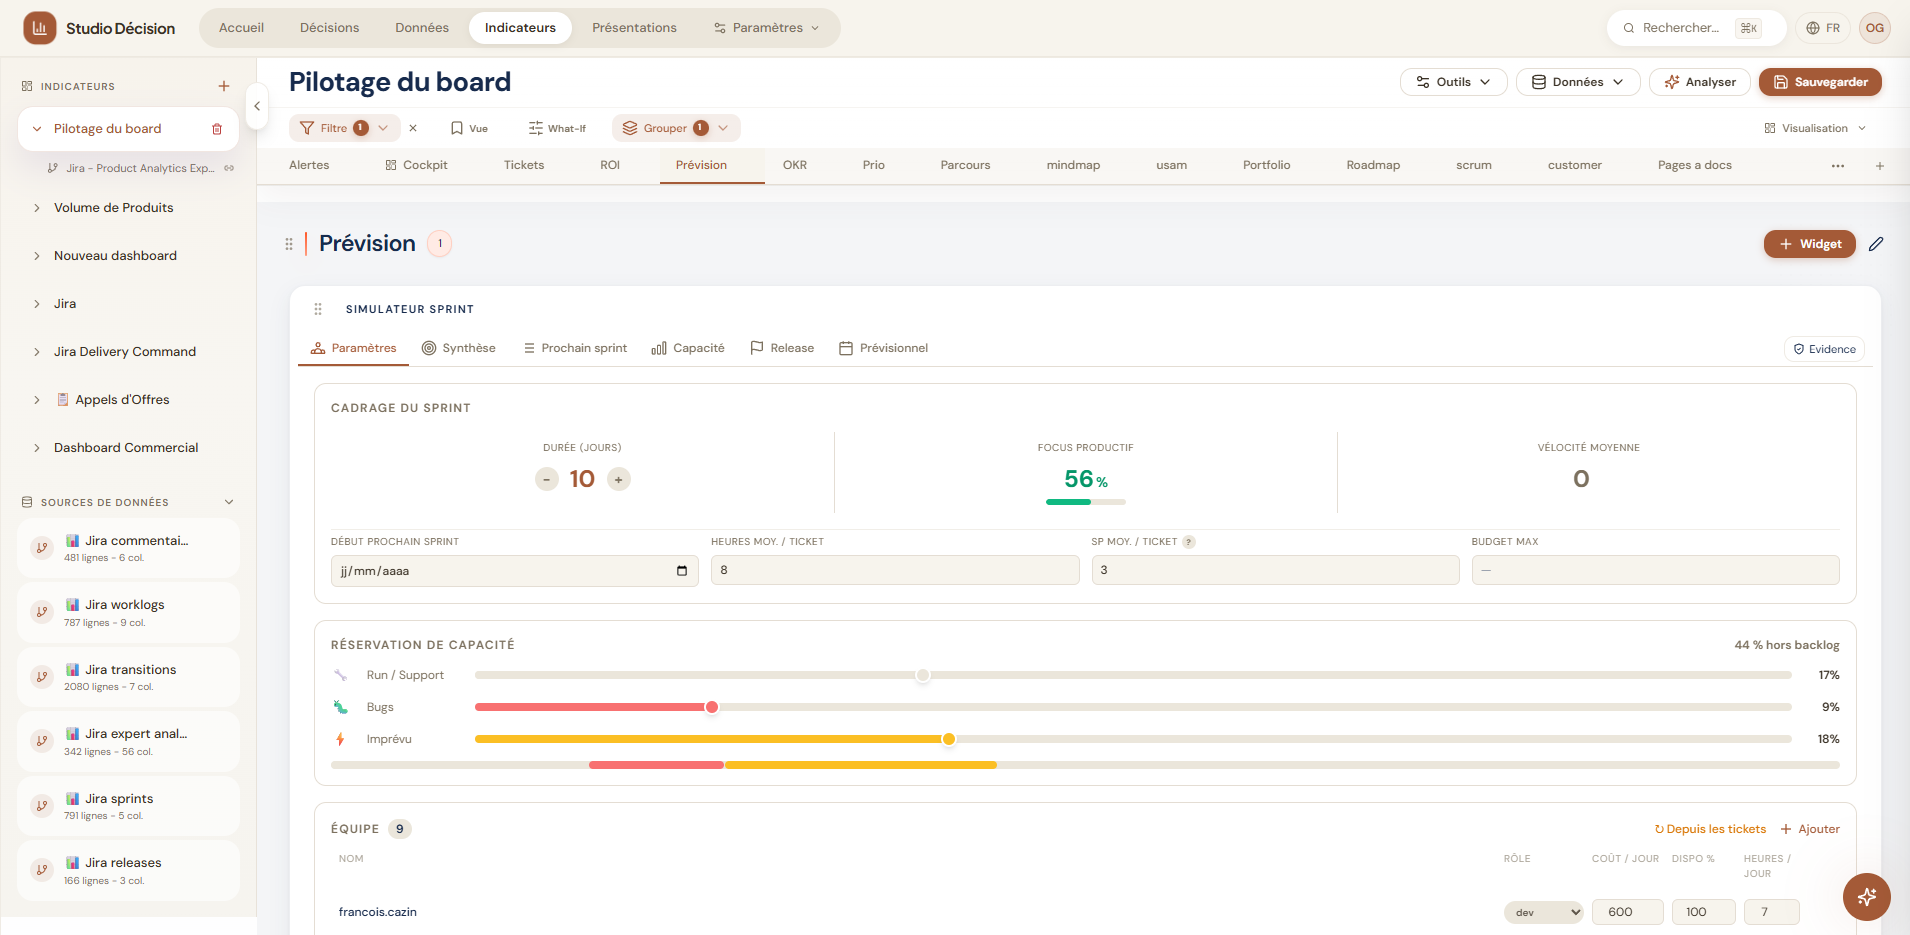Switch language with the FR button

(1823, 28)
